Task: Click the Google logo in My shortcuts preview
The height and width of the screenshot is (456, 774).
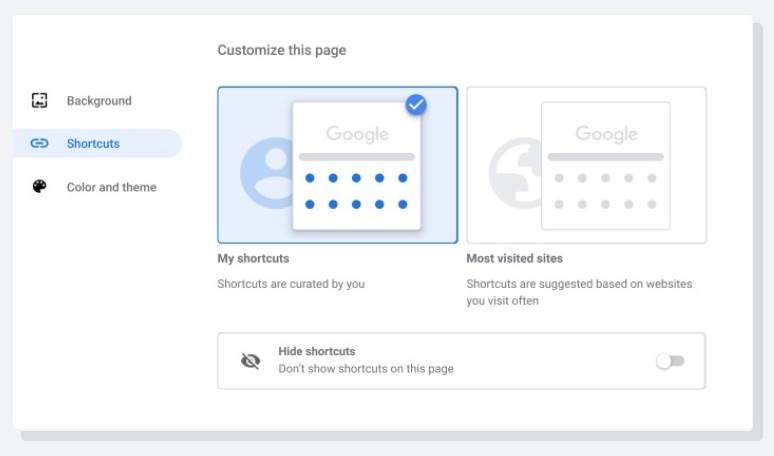Action: point(356,134)
